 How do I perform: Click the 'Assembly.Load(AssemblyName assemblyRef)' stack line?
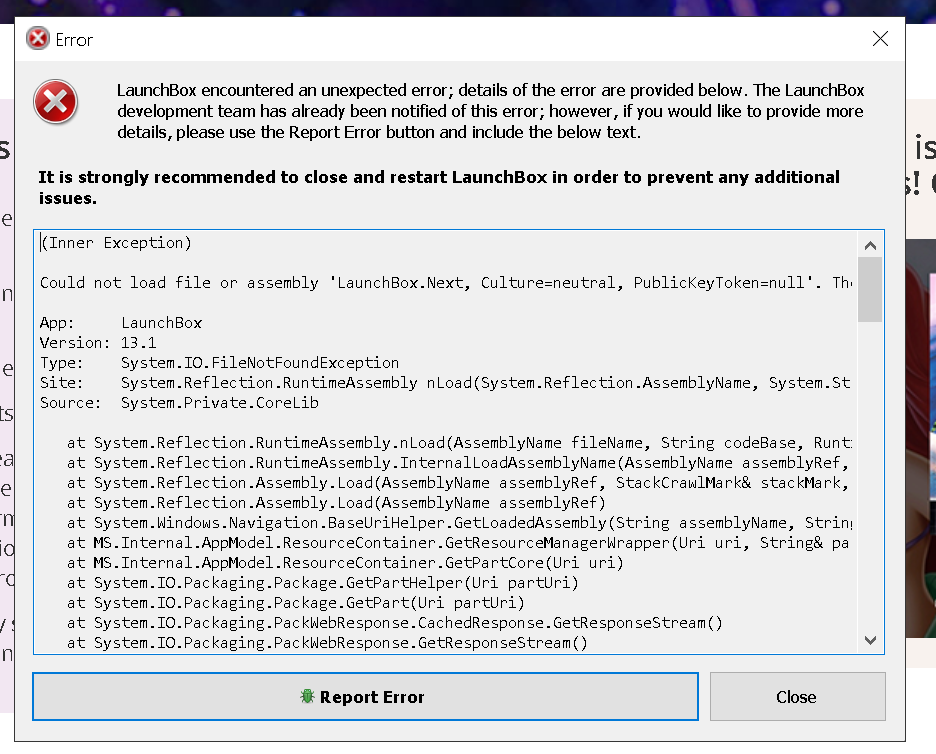click(336, 503)
